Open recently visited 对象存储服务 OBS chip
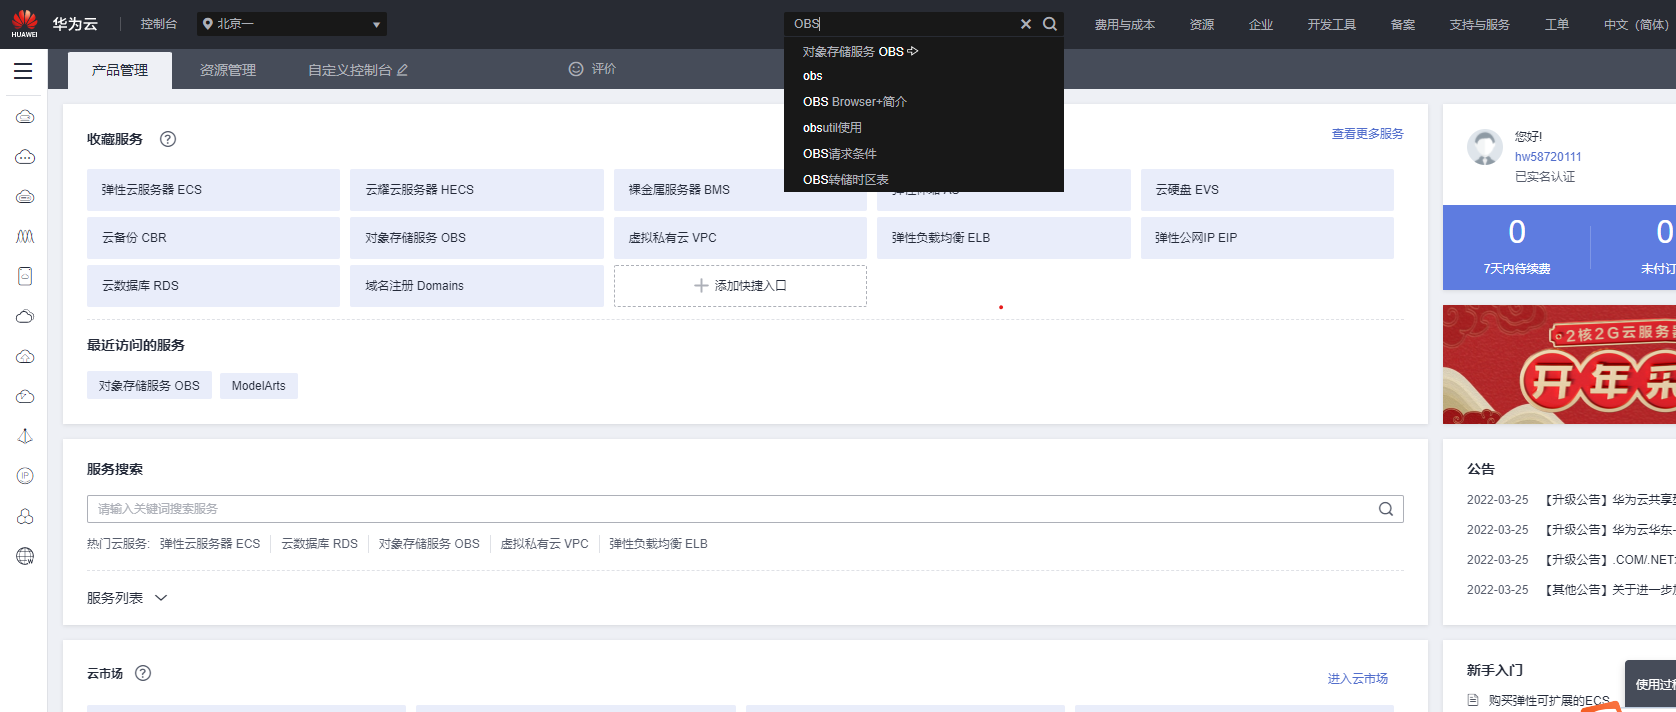The image size is (1676, 712). (x=149, y=386)
